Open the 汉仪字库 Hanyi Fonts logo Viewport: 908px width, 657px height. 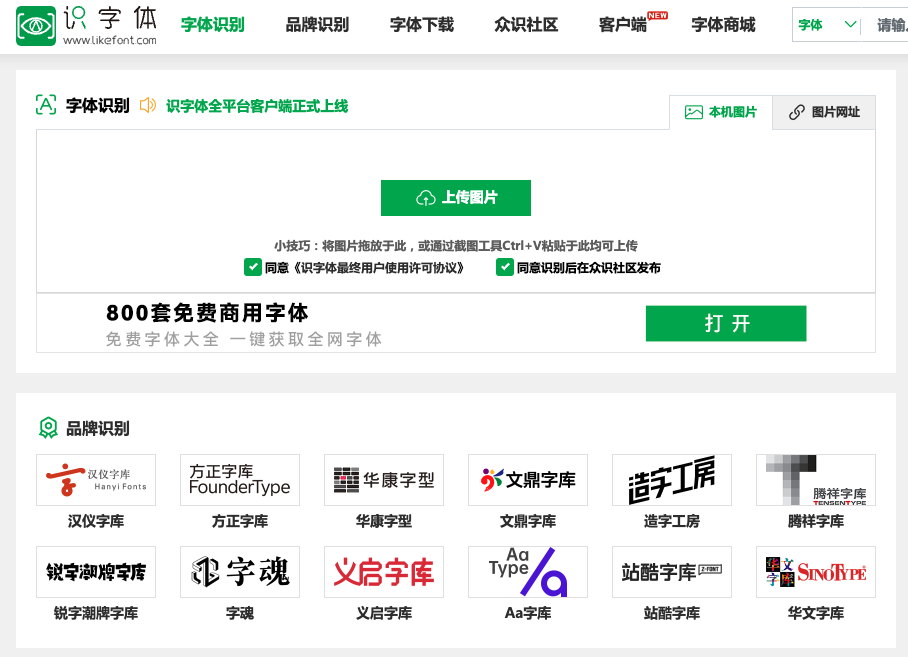click(96, 480)
